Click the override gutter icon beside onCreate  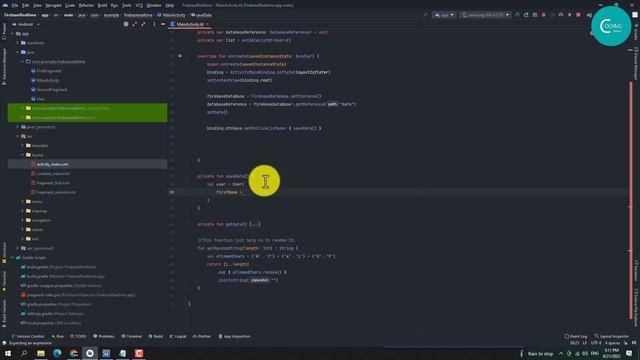tap(180, 56)
